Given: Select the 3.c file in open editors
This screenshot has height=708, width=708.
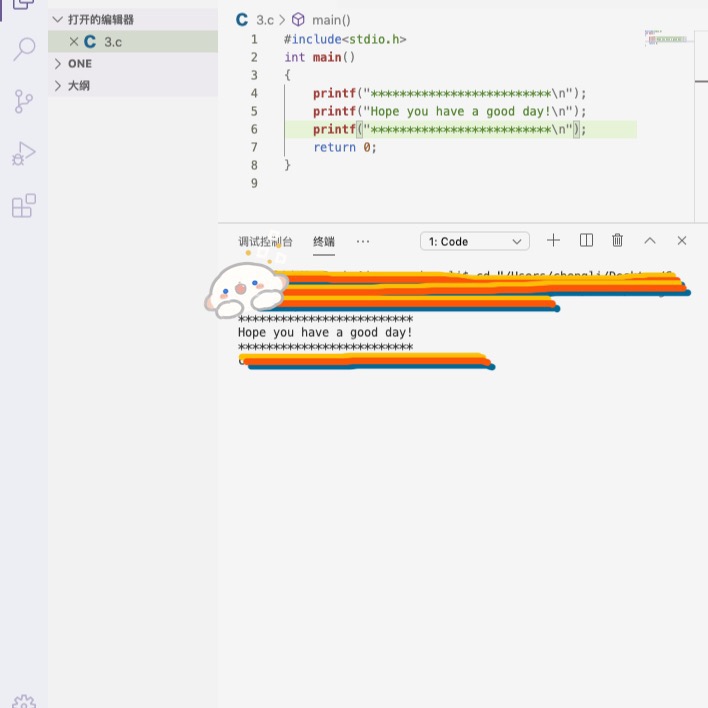Looking at the screenshot, I should tap(133, 42).
